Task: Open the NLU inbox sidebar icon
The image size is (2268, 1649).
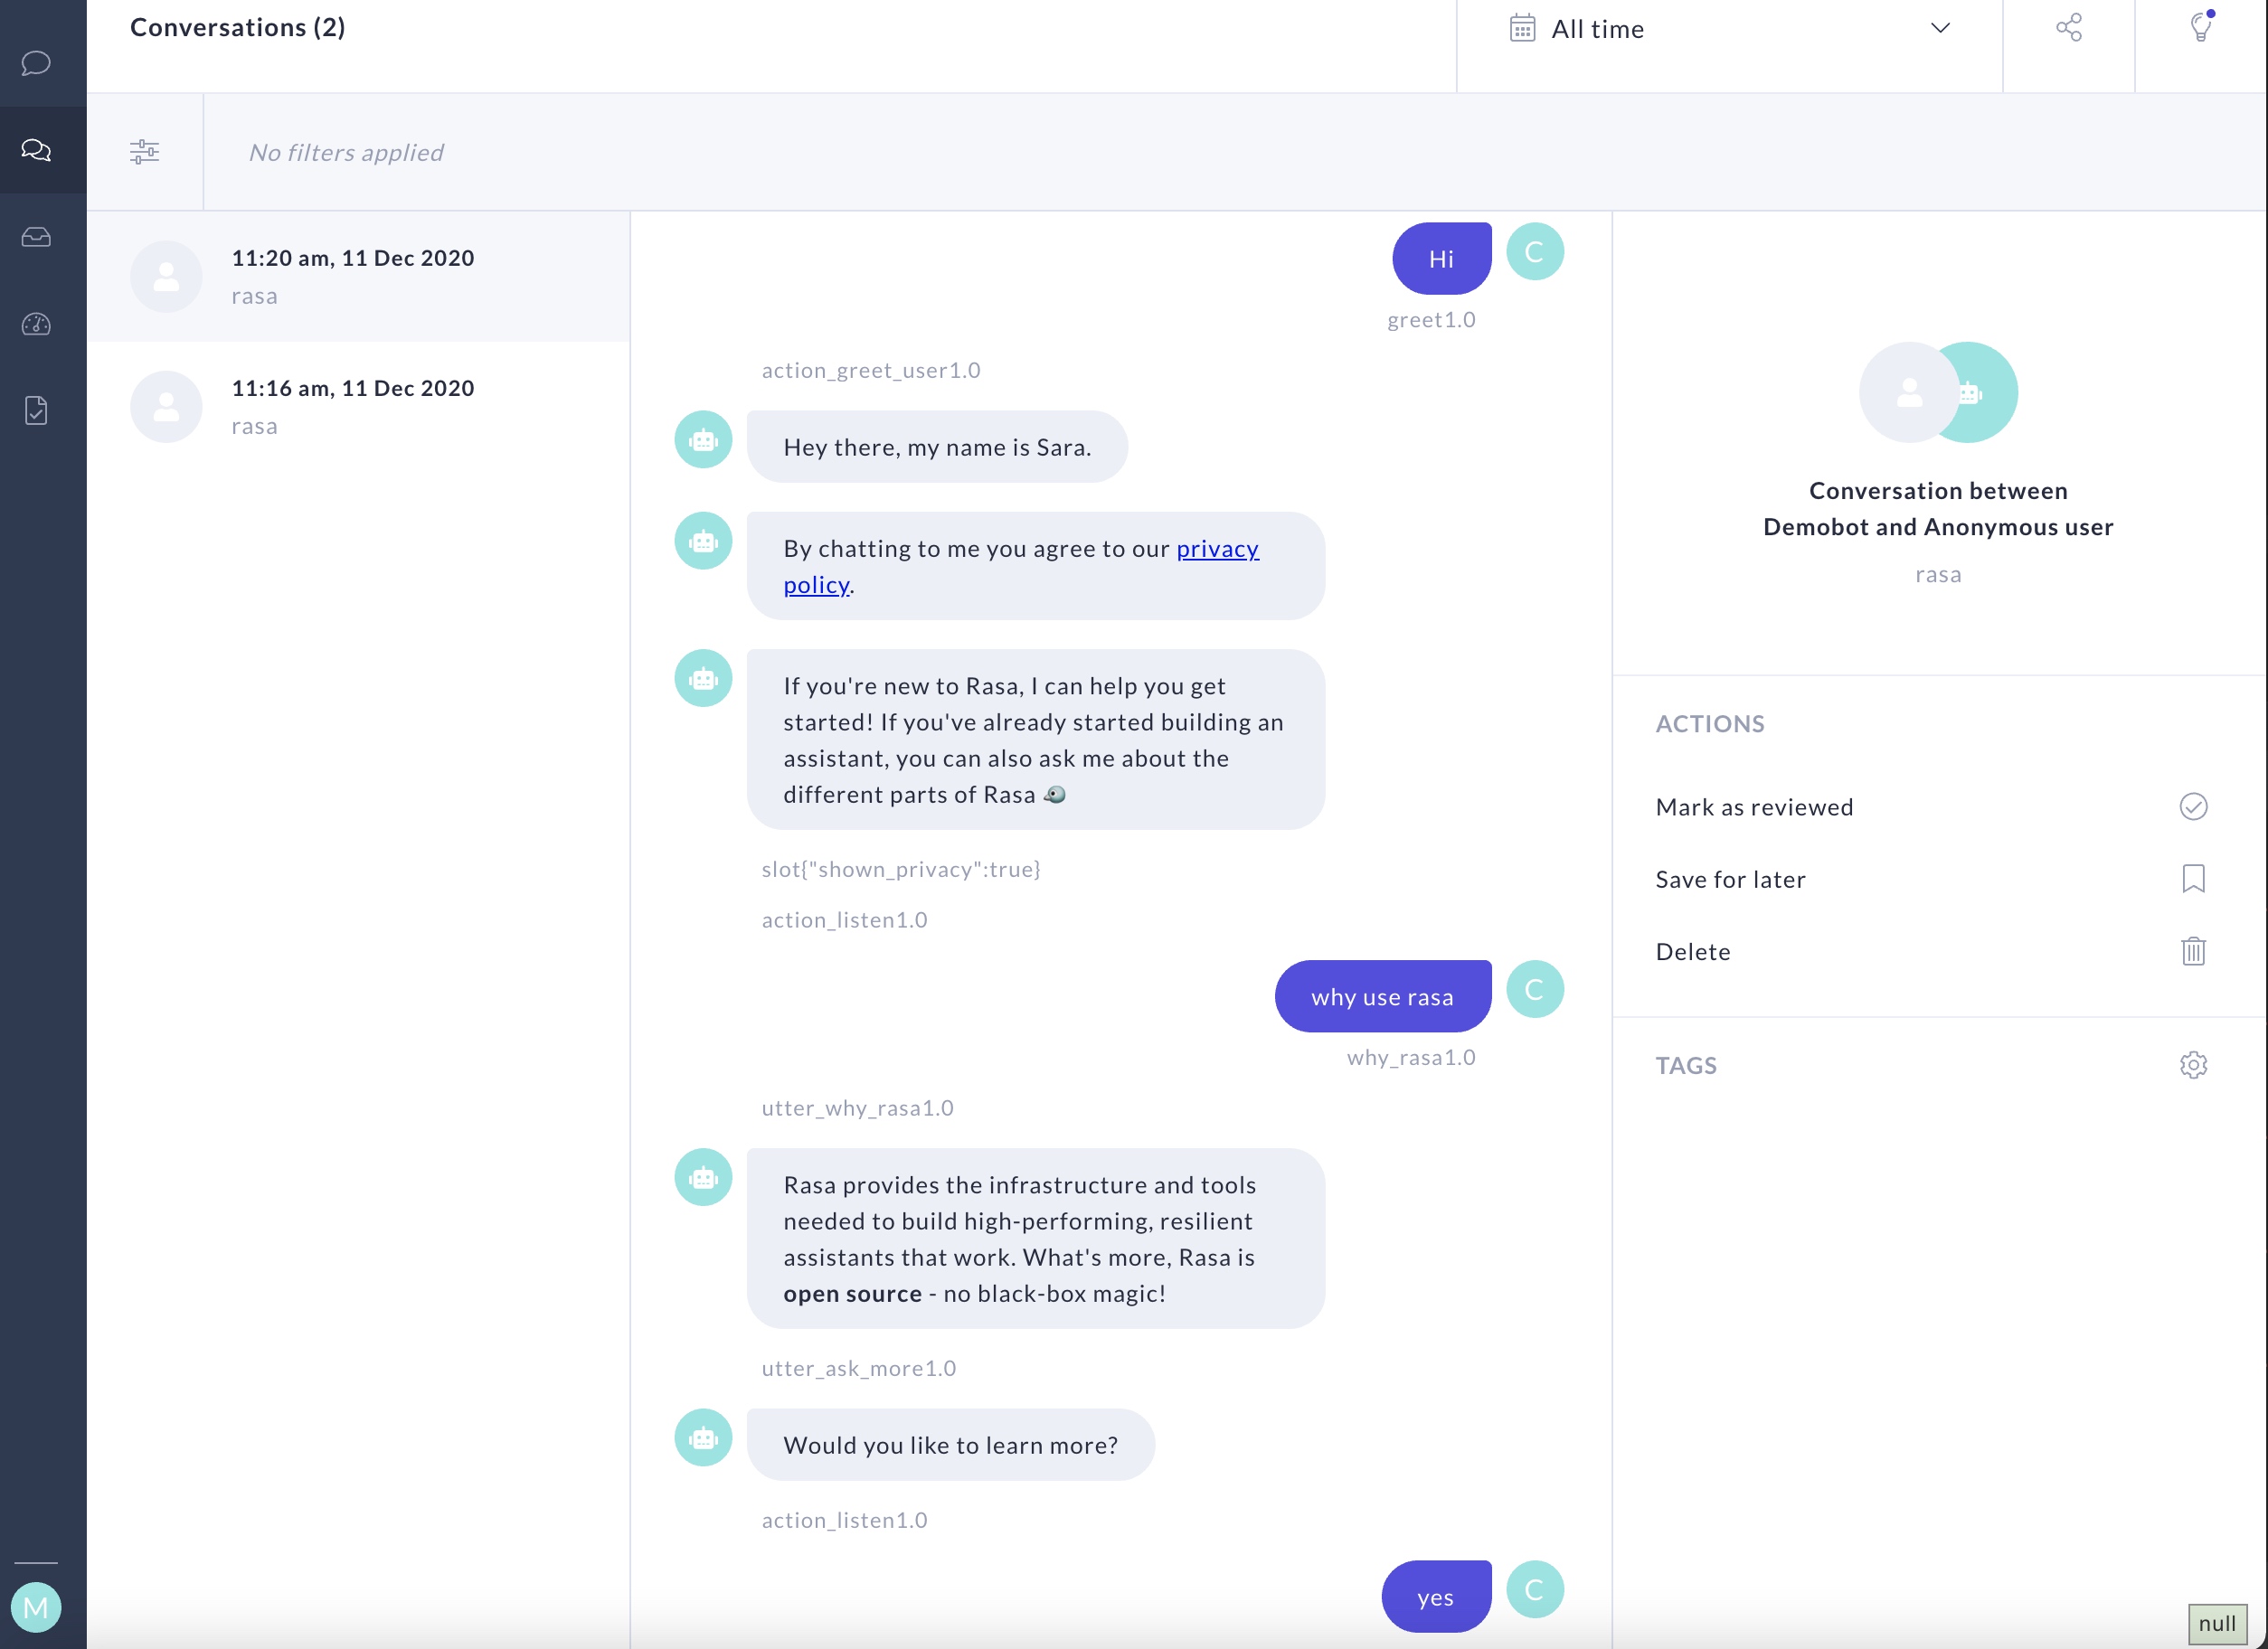Action: 36,237
